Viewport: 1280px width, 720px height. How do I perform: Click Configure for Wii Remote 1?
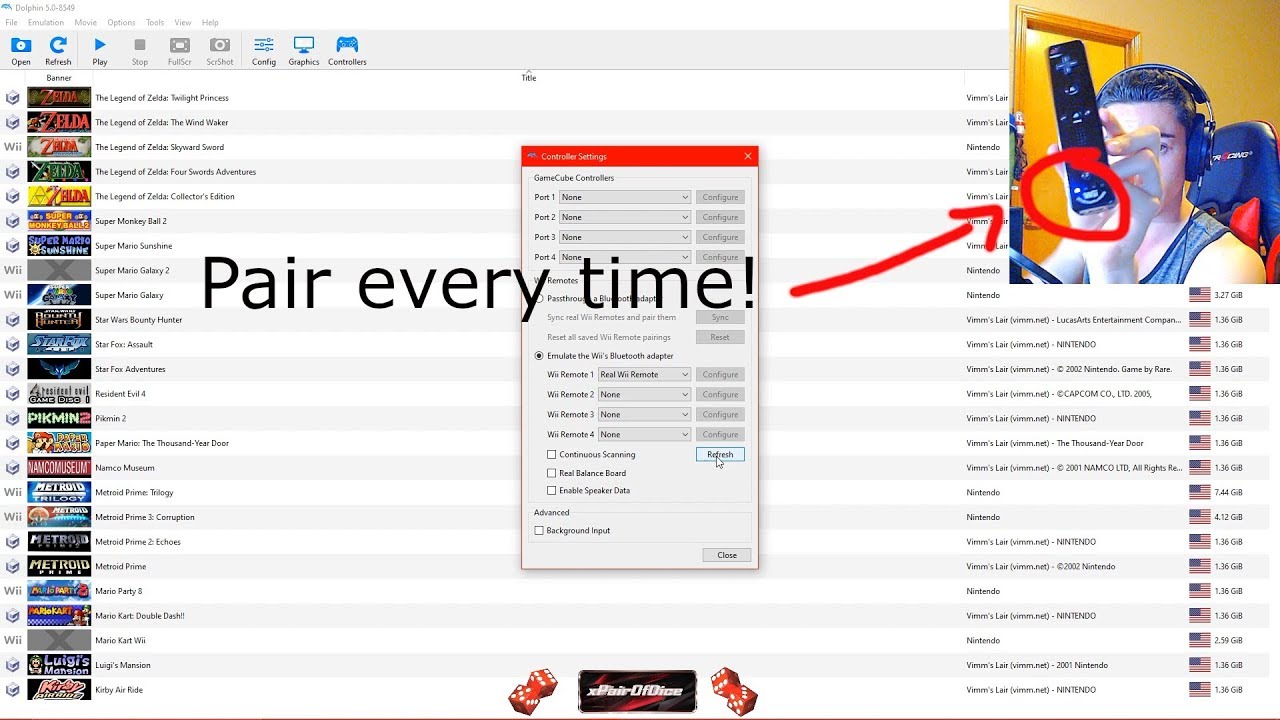point(720,374)
